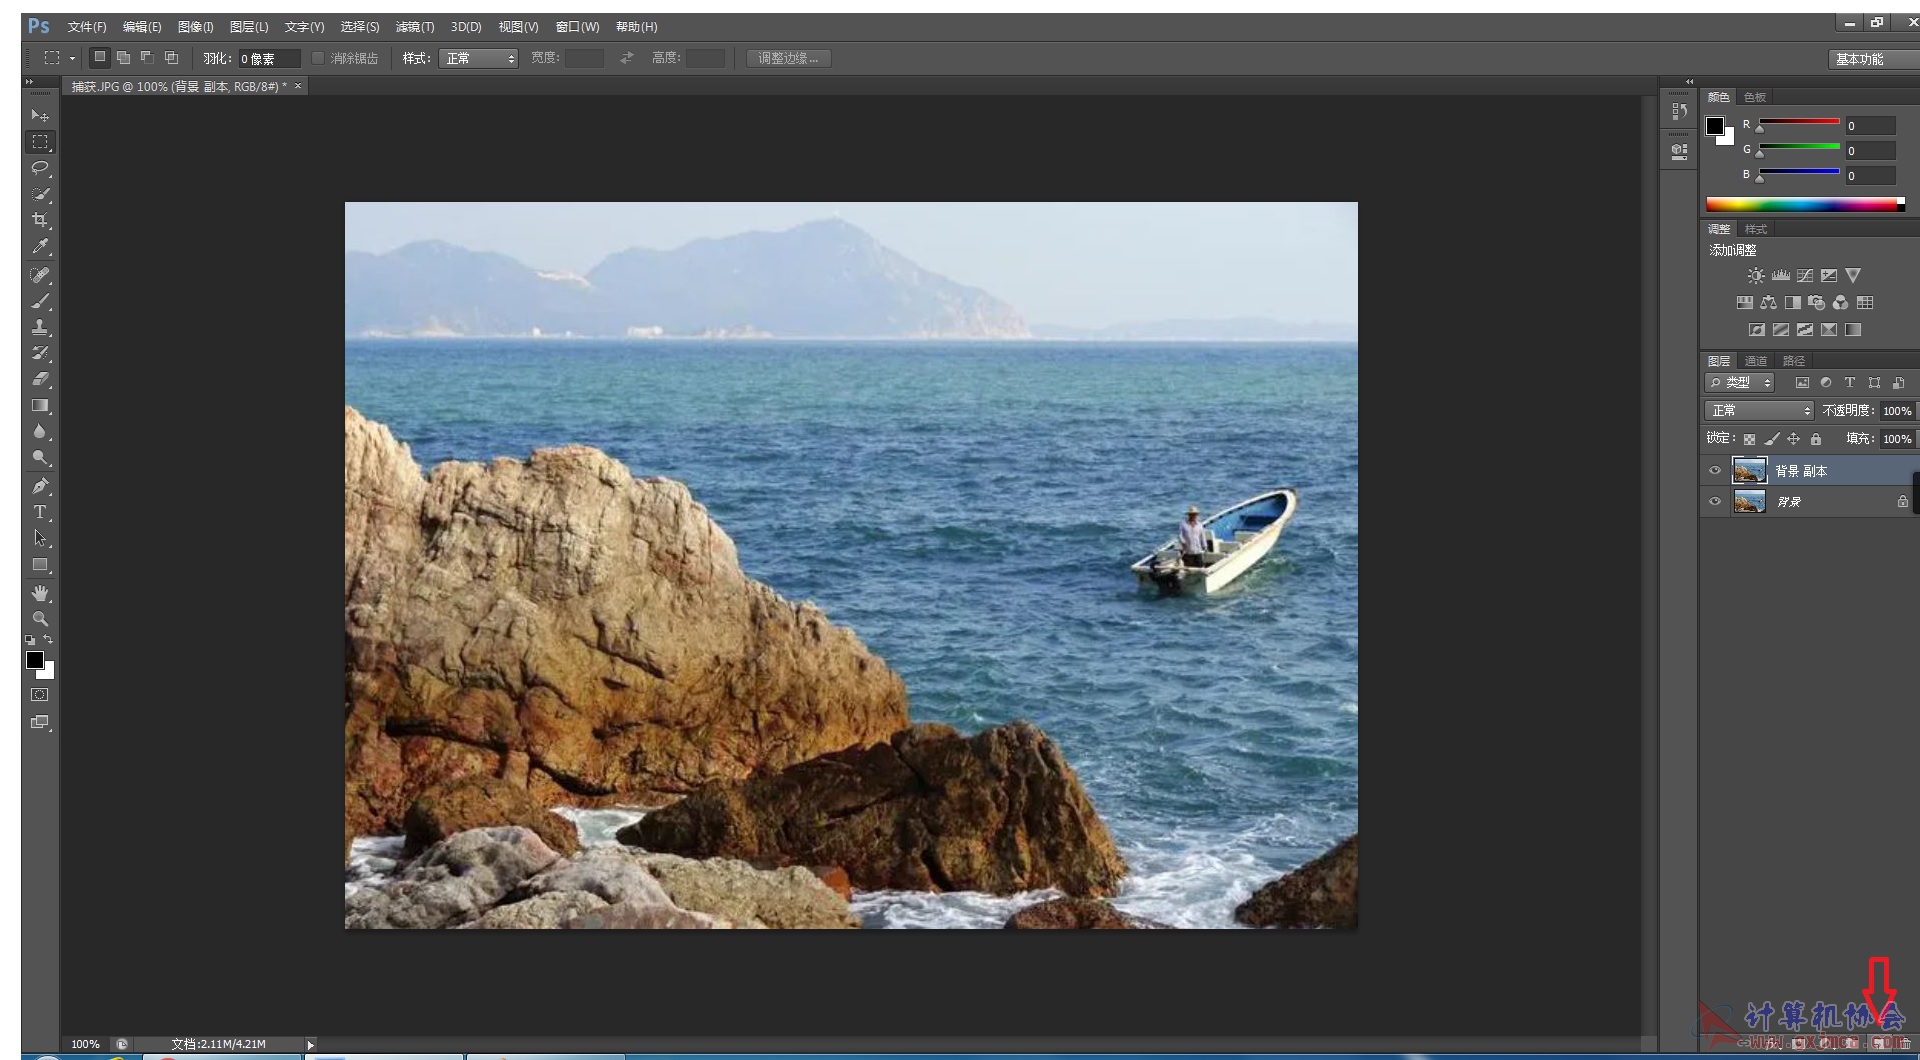1920x1060 pixels.
Task: Select the Crop tool
Action: (x=40, y=220)
